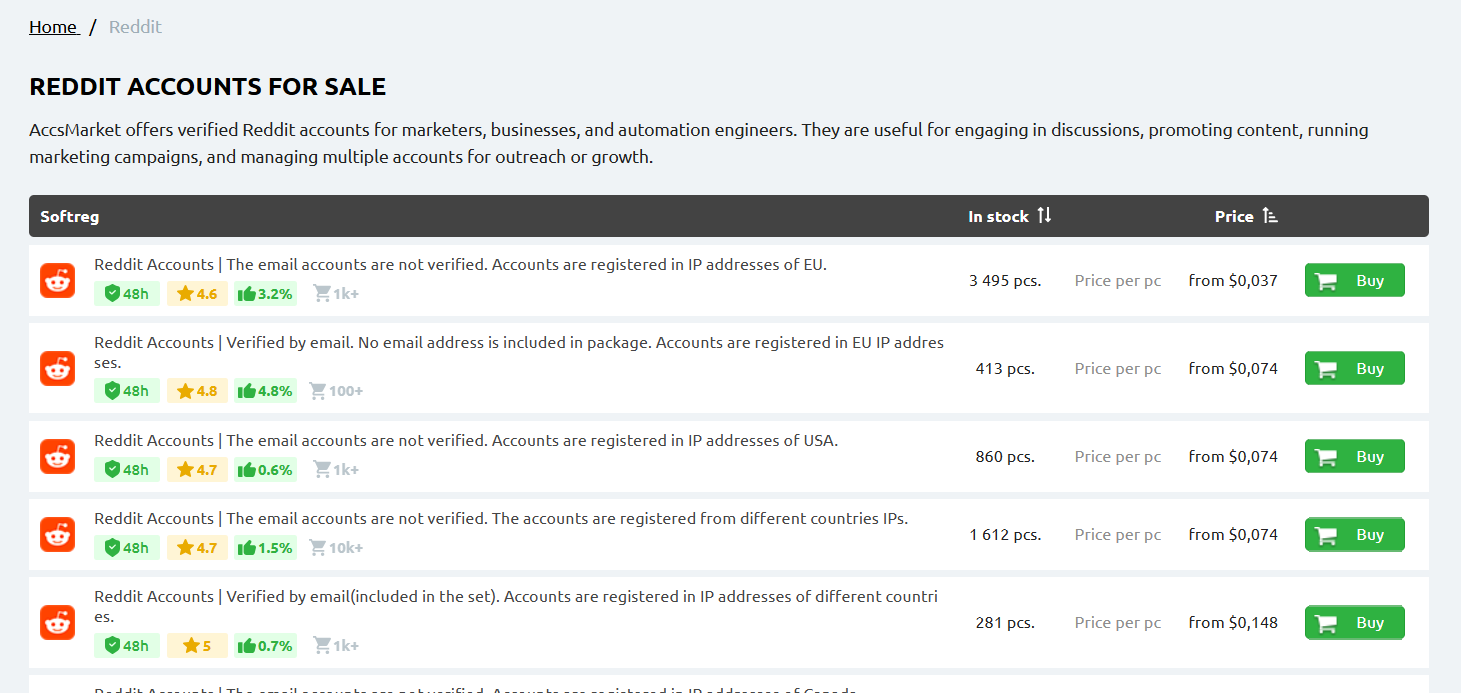
Task: Click 'Price per pc' in the 281 pcs. row
Action: (x=1118, y=623)
